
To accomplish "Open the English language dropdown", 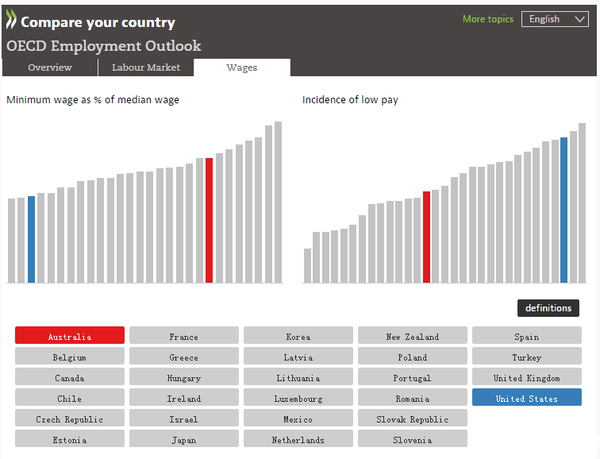I will tap(554, 19).
